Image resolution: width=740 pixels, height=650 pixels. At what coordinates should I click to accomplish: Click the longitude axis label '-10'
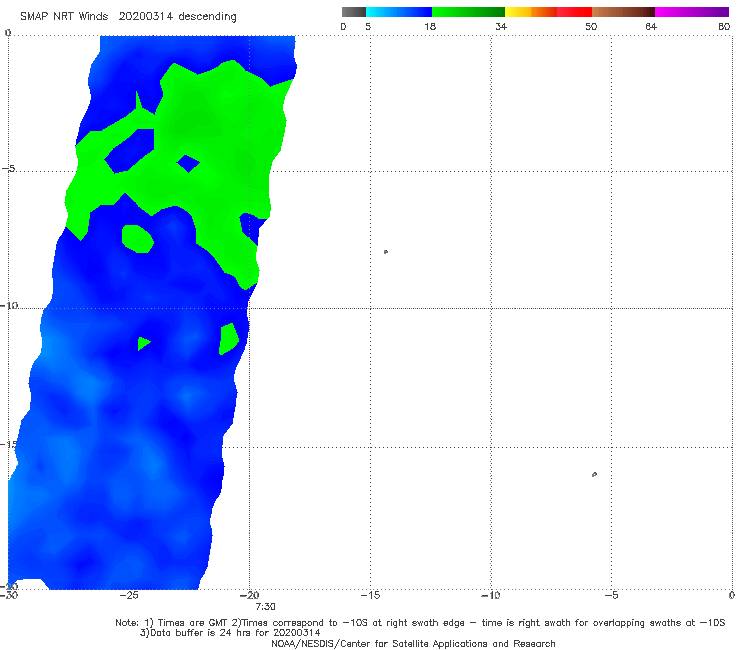491,595
